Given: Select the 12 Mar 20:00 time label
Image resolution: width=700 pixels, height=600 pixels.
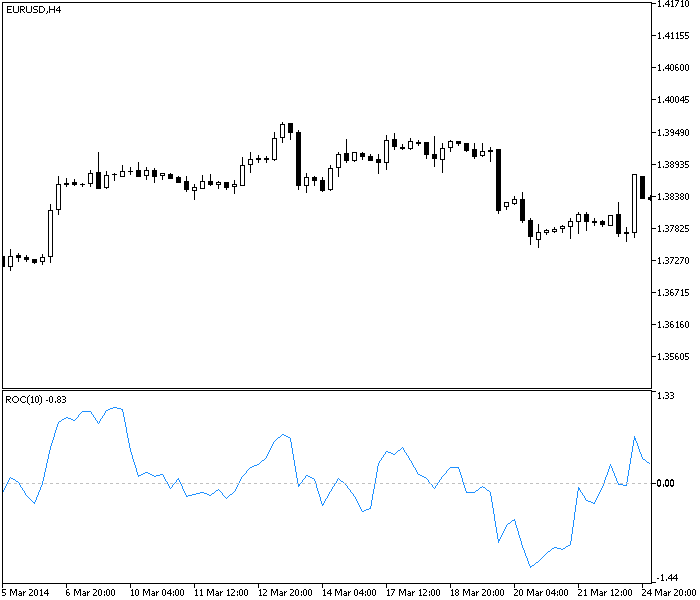Looking at the screenshot, I should (x=283, y=592).
